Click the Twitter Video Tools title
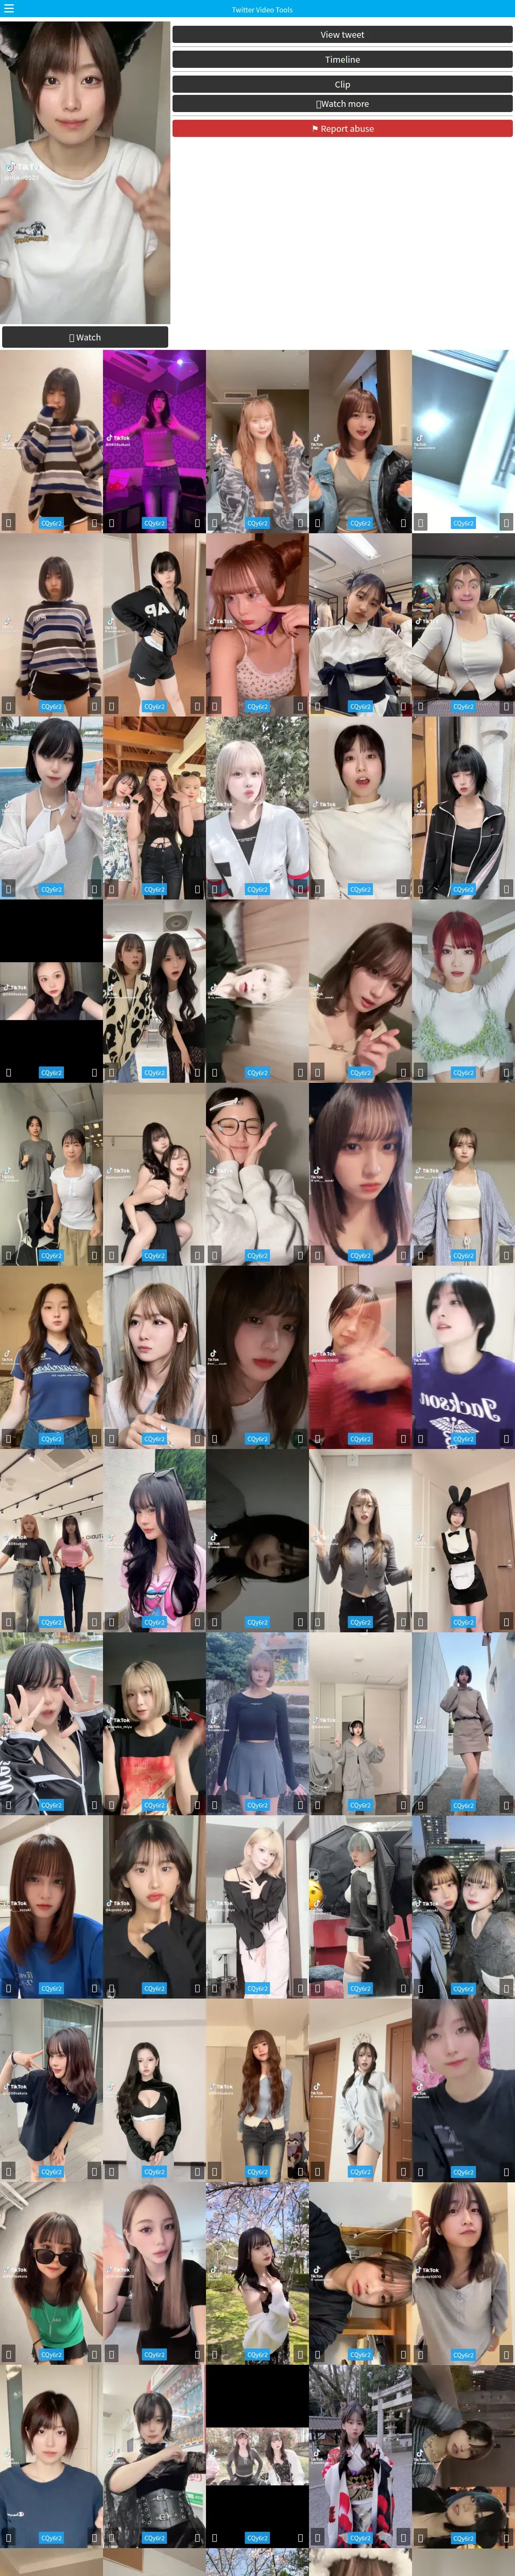The image size is (515, 2576). tap(262, 10)
